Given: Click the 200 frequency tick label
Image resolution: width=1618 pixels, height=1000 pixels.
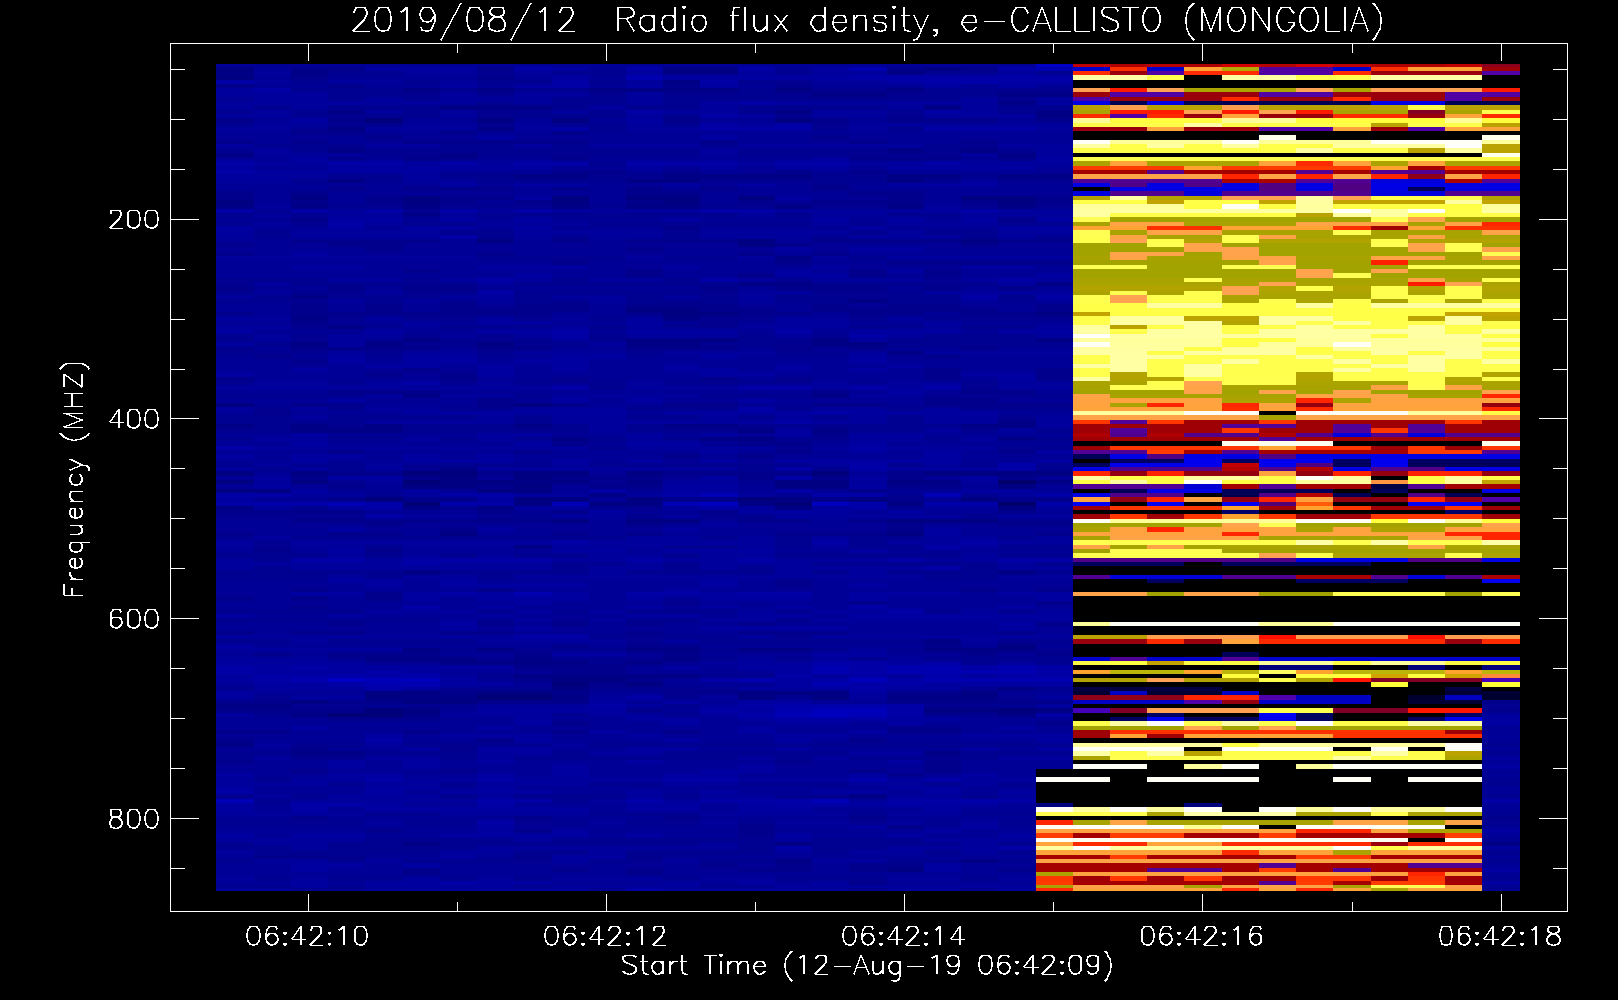Looking at the screenshot, I should click(x=133, y=219).
